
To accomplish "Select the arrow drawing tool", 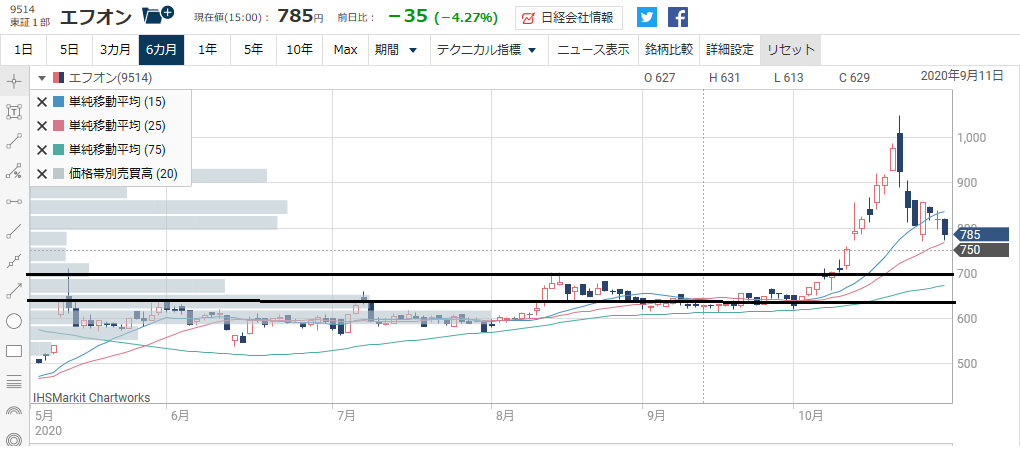I will pos(14,291).
